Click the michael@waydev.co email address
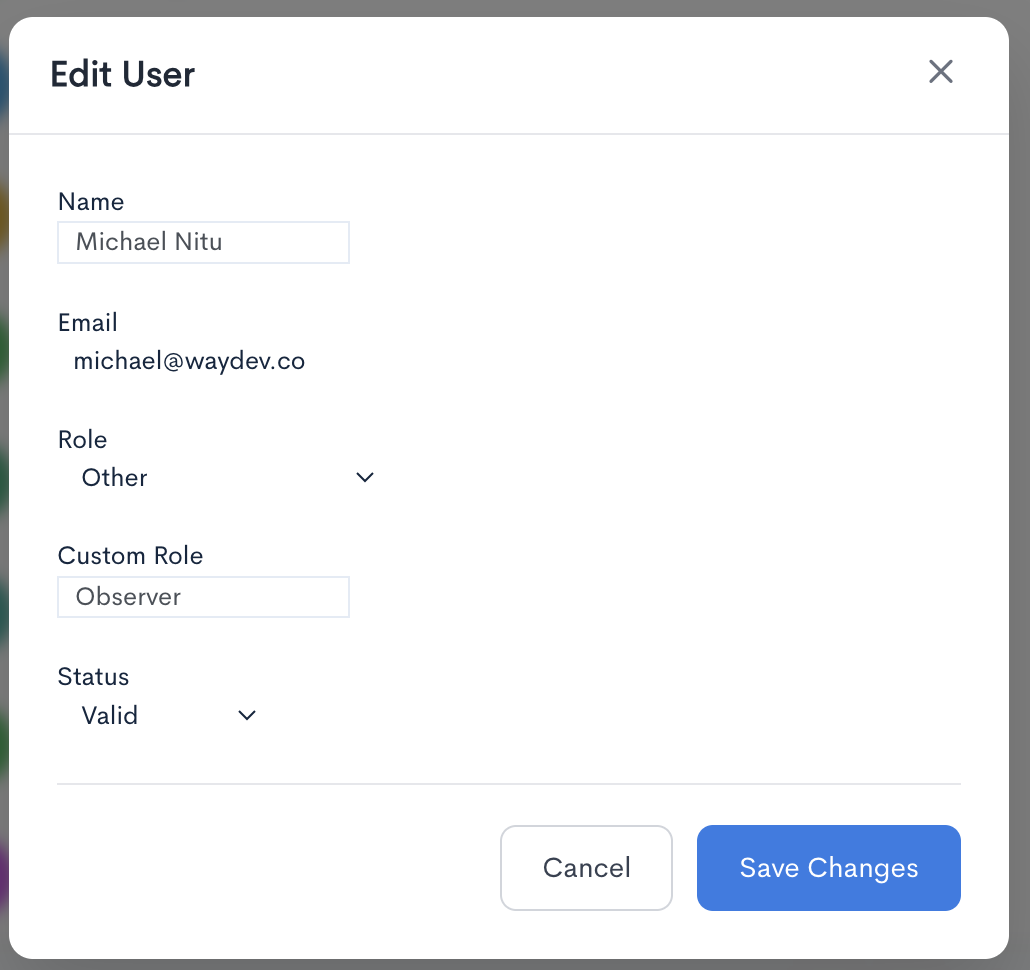 click(189, 361)
